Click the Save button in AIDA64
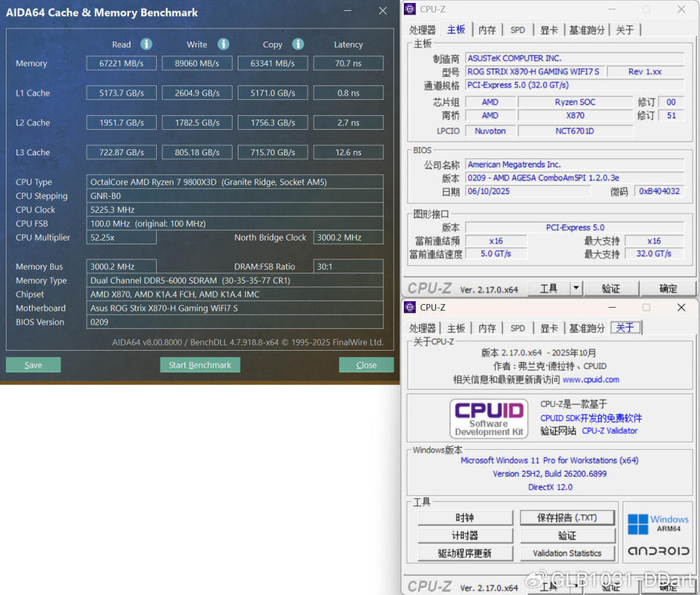Screen dimensions: 700x595 click(x=33, y=365)
